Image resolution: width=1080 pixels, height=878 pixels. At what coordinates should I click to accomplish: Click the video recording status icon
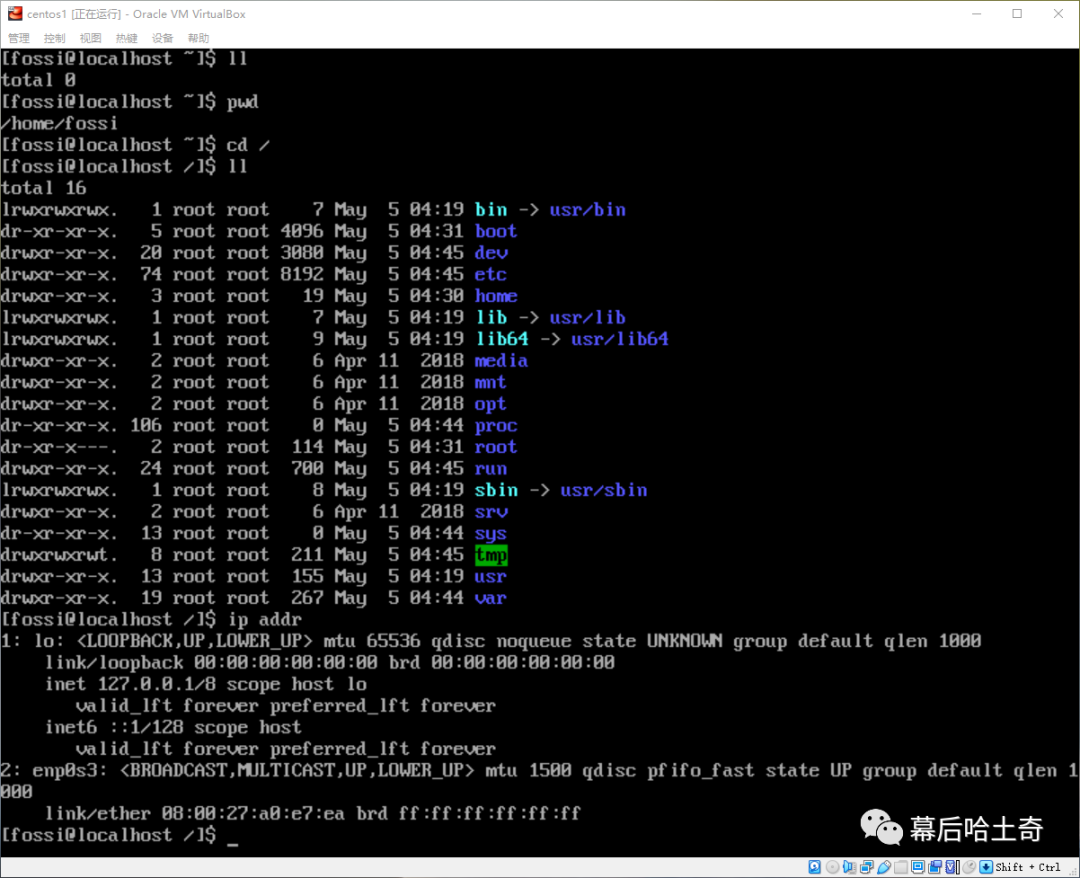(934, 867)
